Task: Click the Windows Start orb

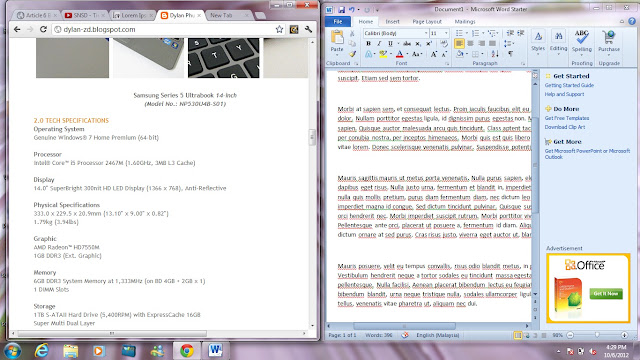Action: click(12, 351)
